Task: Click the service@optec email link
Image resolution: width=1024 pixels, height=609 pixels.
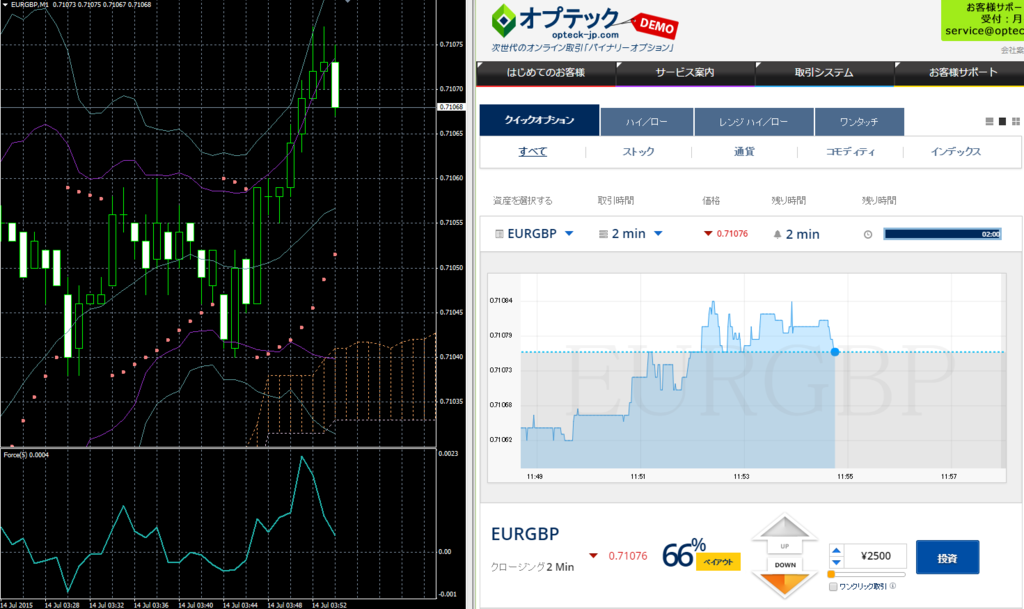Action: coord(984,31)
